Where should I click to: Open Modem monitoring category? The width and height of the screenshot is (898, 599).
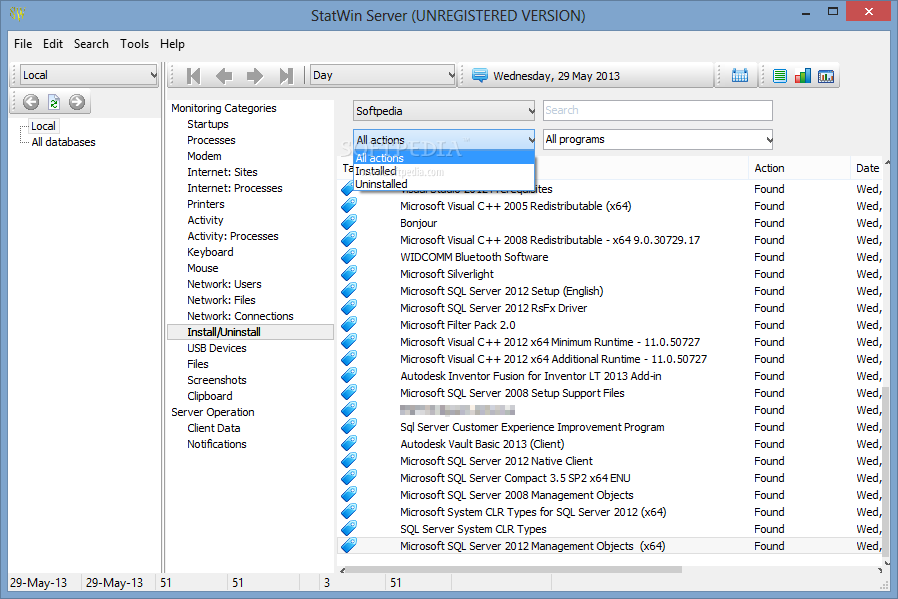coord(204,156)
